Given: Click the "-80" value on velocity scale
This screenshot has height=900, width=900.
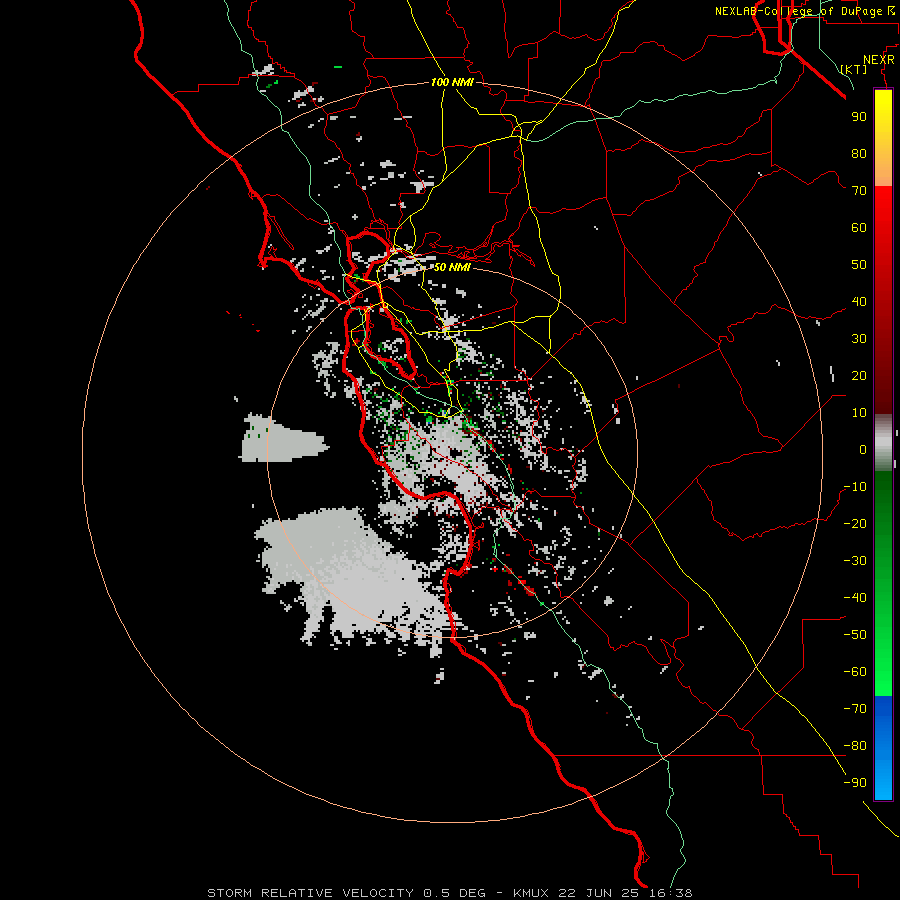Looking at the screenshot, I should 855,746.
